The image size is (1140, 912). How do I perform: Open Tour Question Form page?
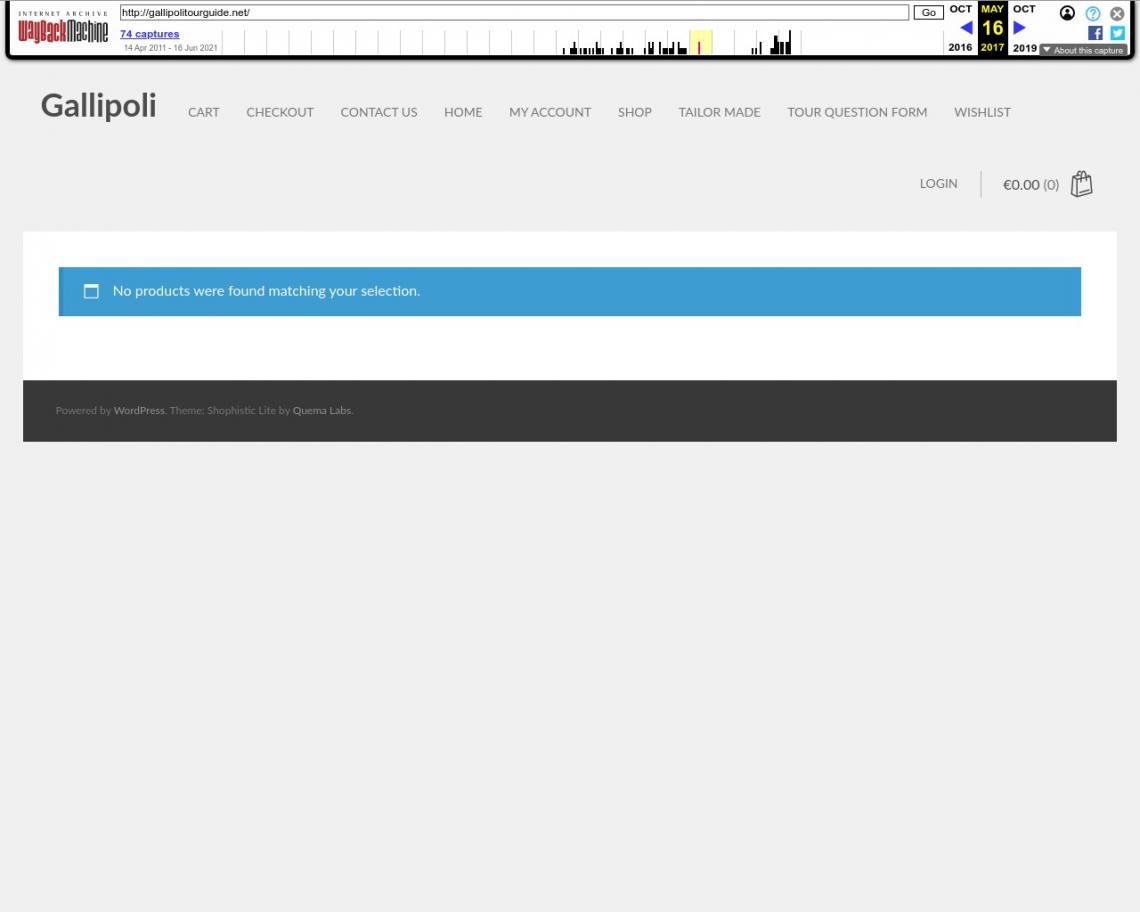click(856, 112)
